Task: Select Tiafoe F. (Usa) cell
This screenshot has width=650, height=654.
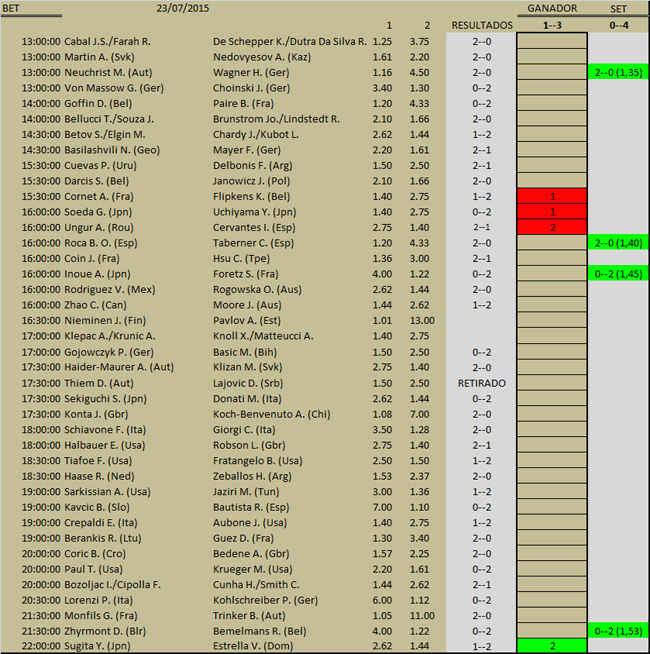Action: pos(98,460)
